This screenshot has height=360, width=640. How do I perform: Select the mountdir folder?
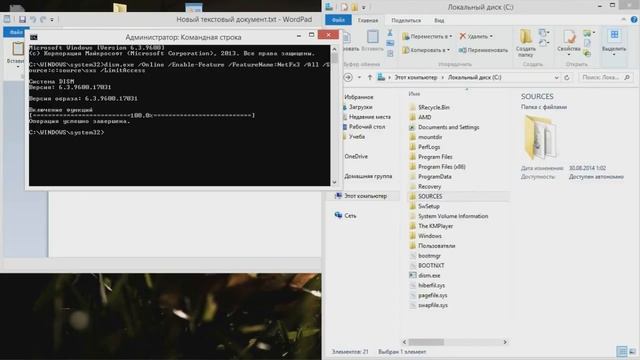(x=430, y=137)
